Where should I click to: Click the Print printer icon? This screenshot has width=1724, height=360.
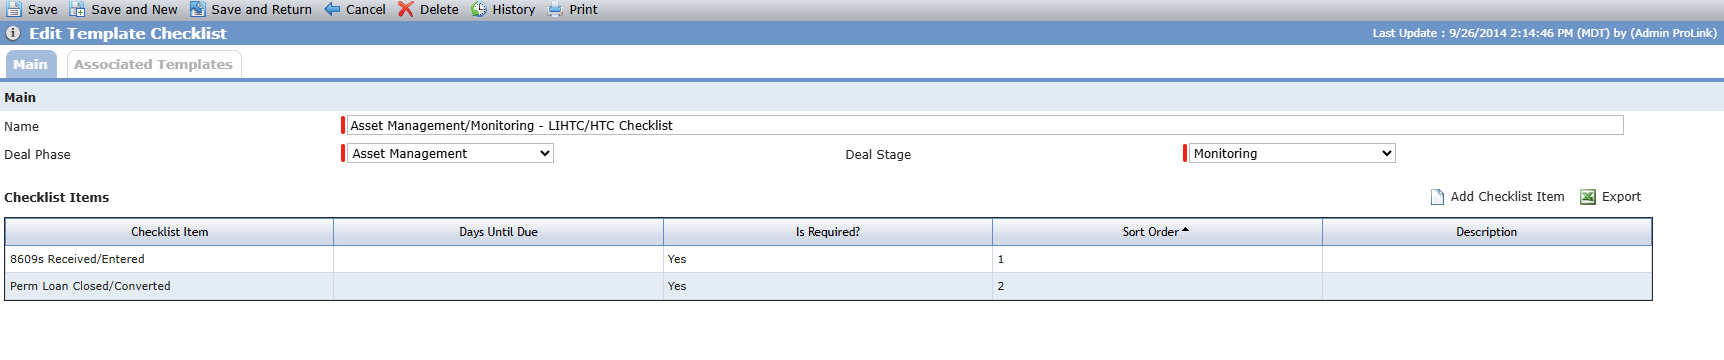[x=555, y=9]
